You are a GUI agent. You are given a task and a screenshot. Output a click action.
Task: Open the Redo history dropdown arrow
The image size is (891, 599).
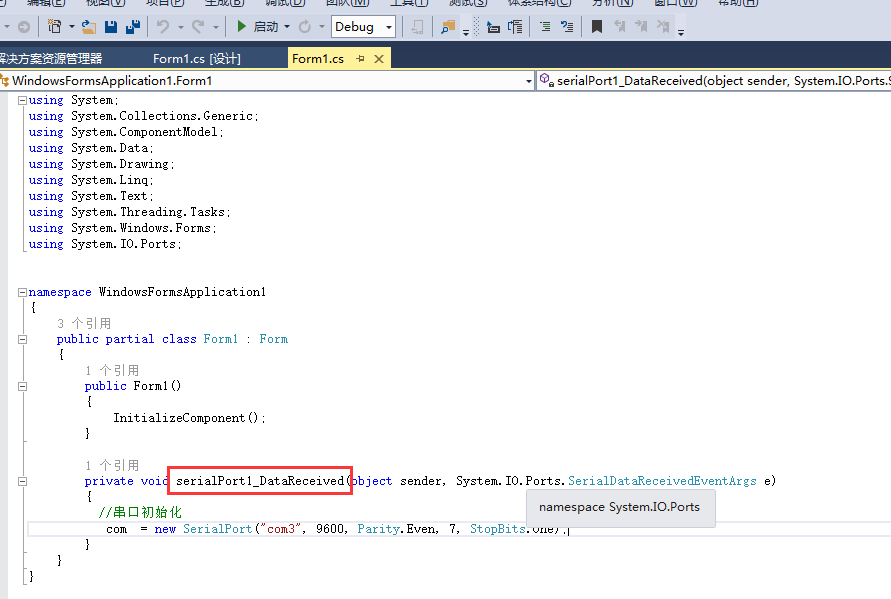[x=215, y=27]
